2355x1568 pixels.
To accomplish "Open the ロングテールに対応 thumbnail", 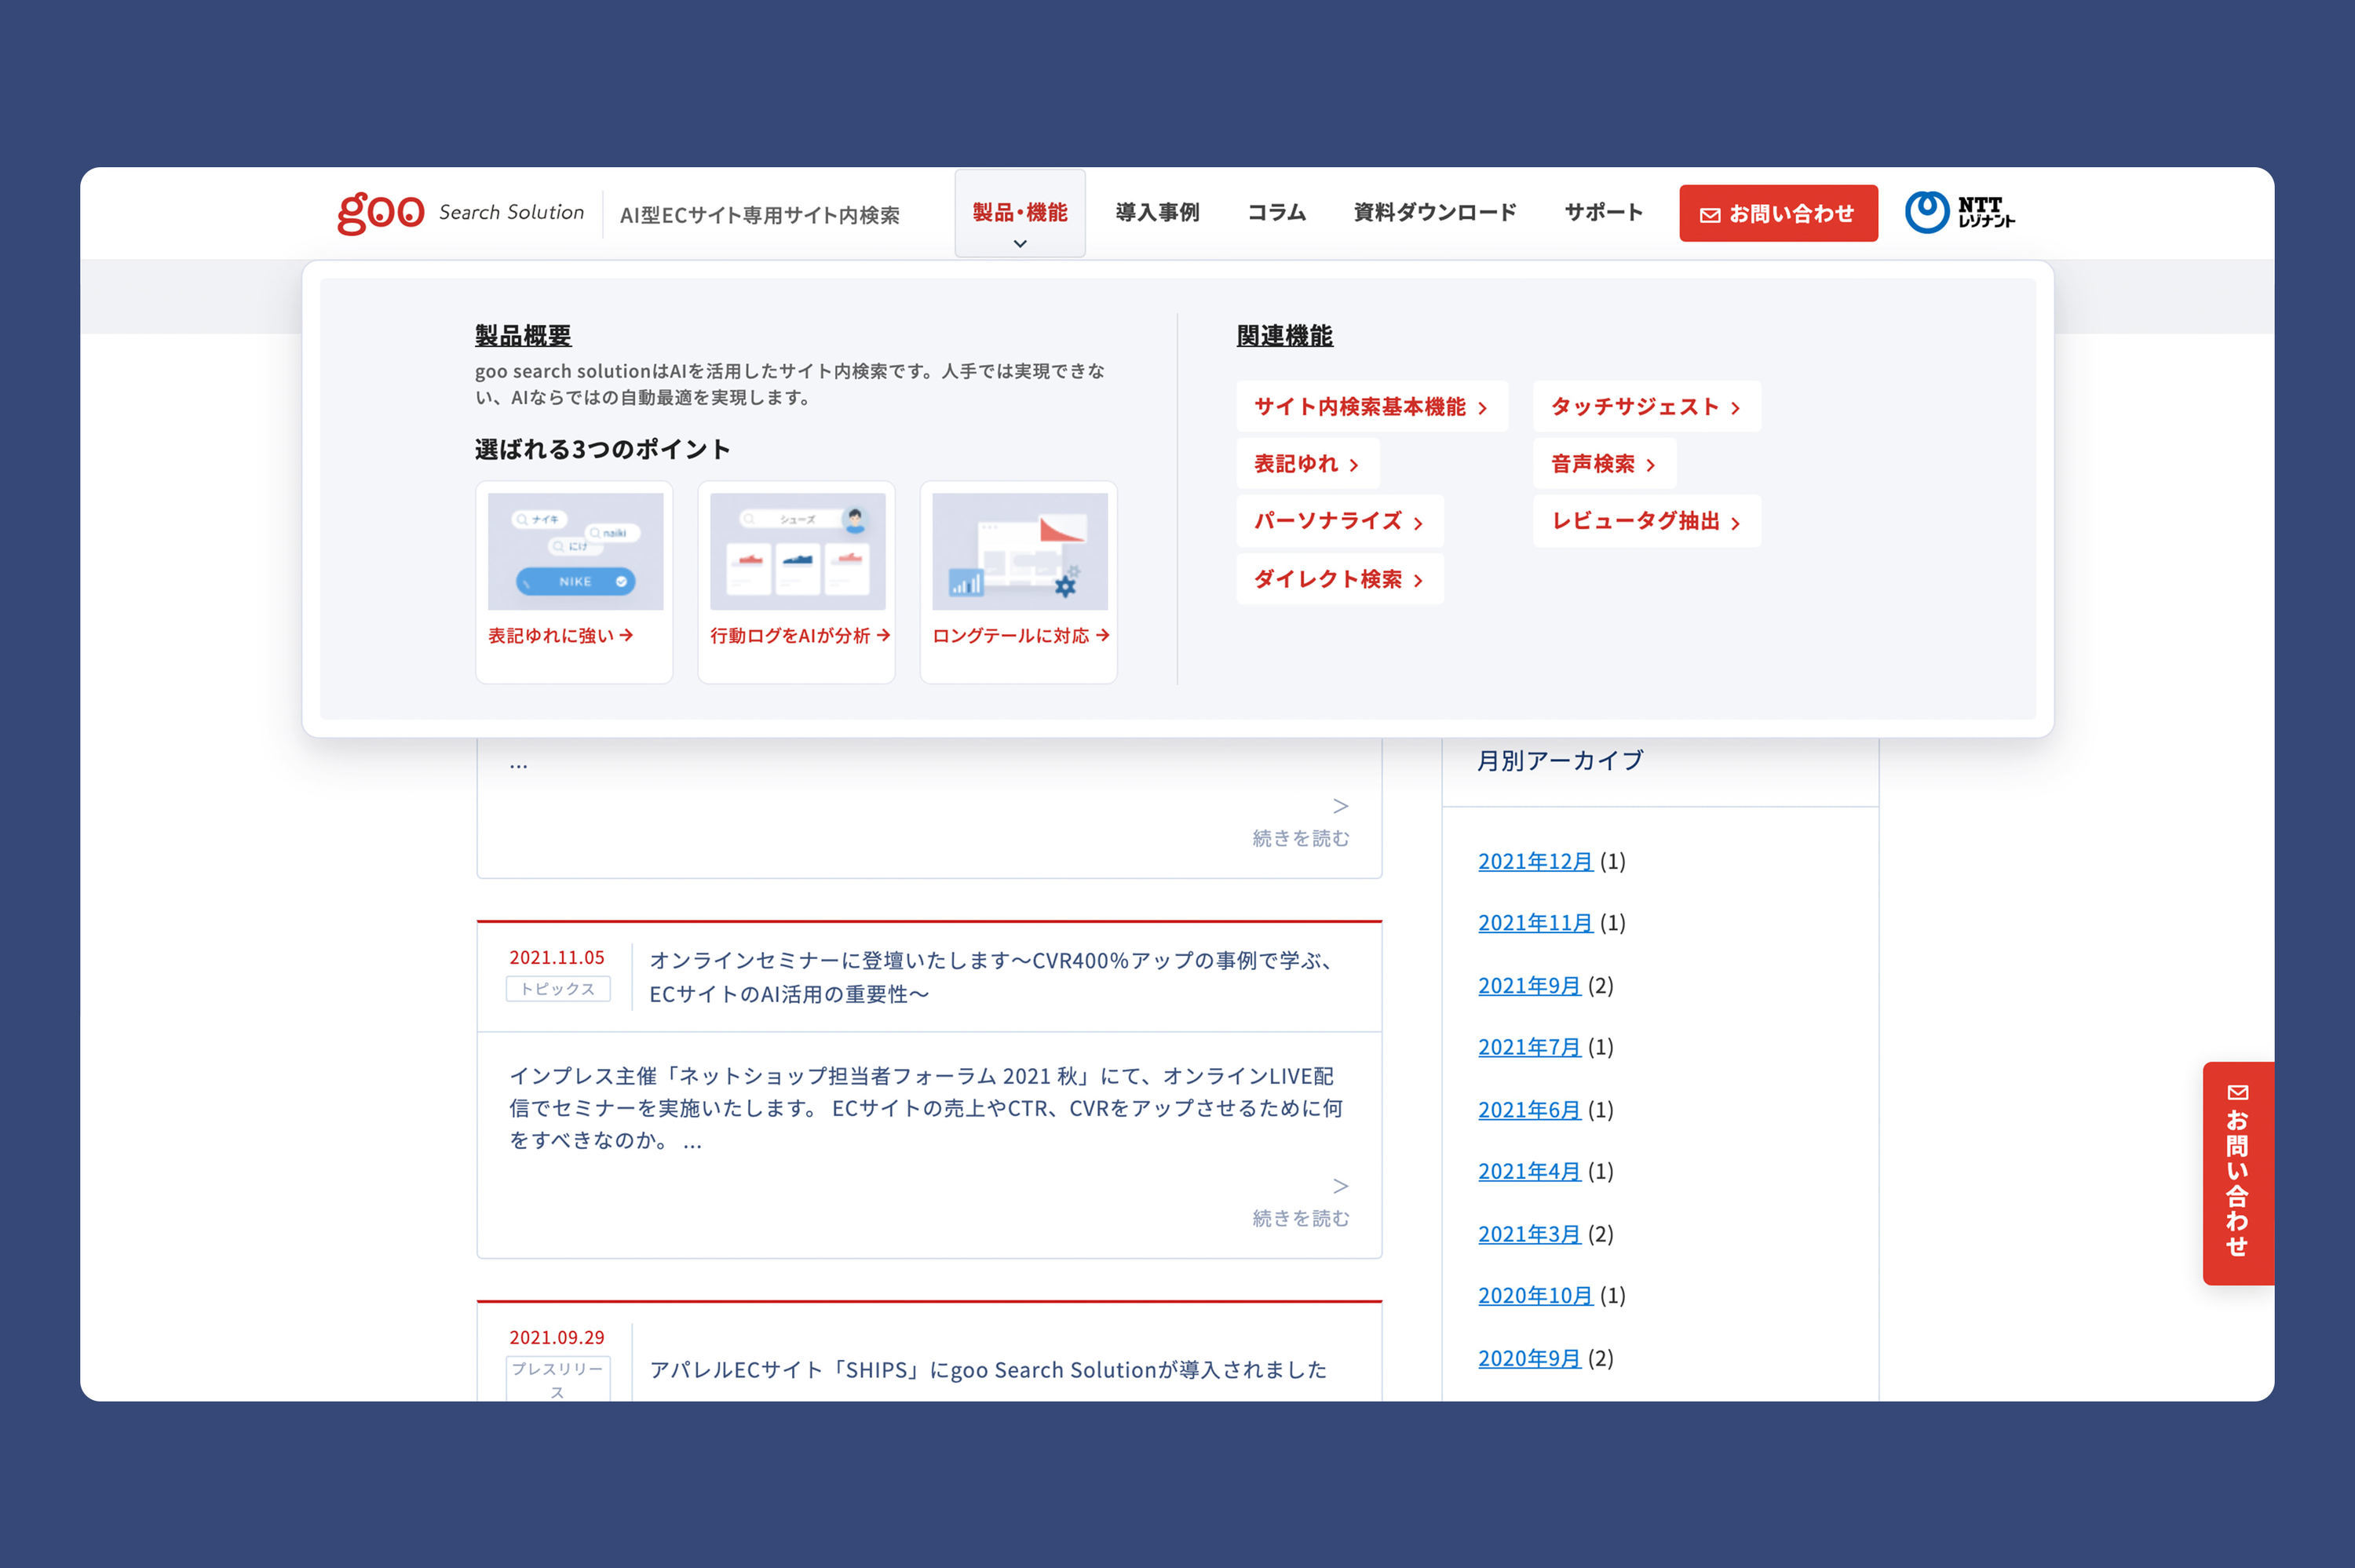I will tap(1019, 551).
